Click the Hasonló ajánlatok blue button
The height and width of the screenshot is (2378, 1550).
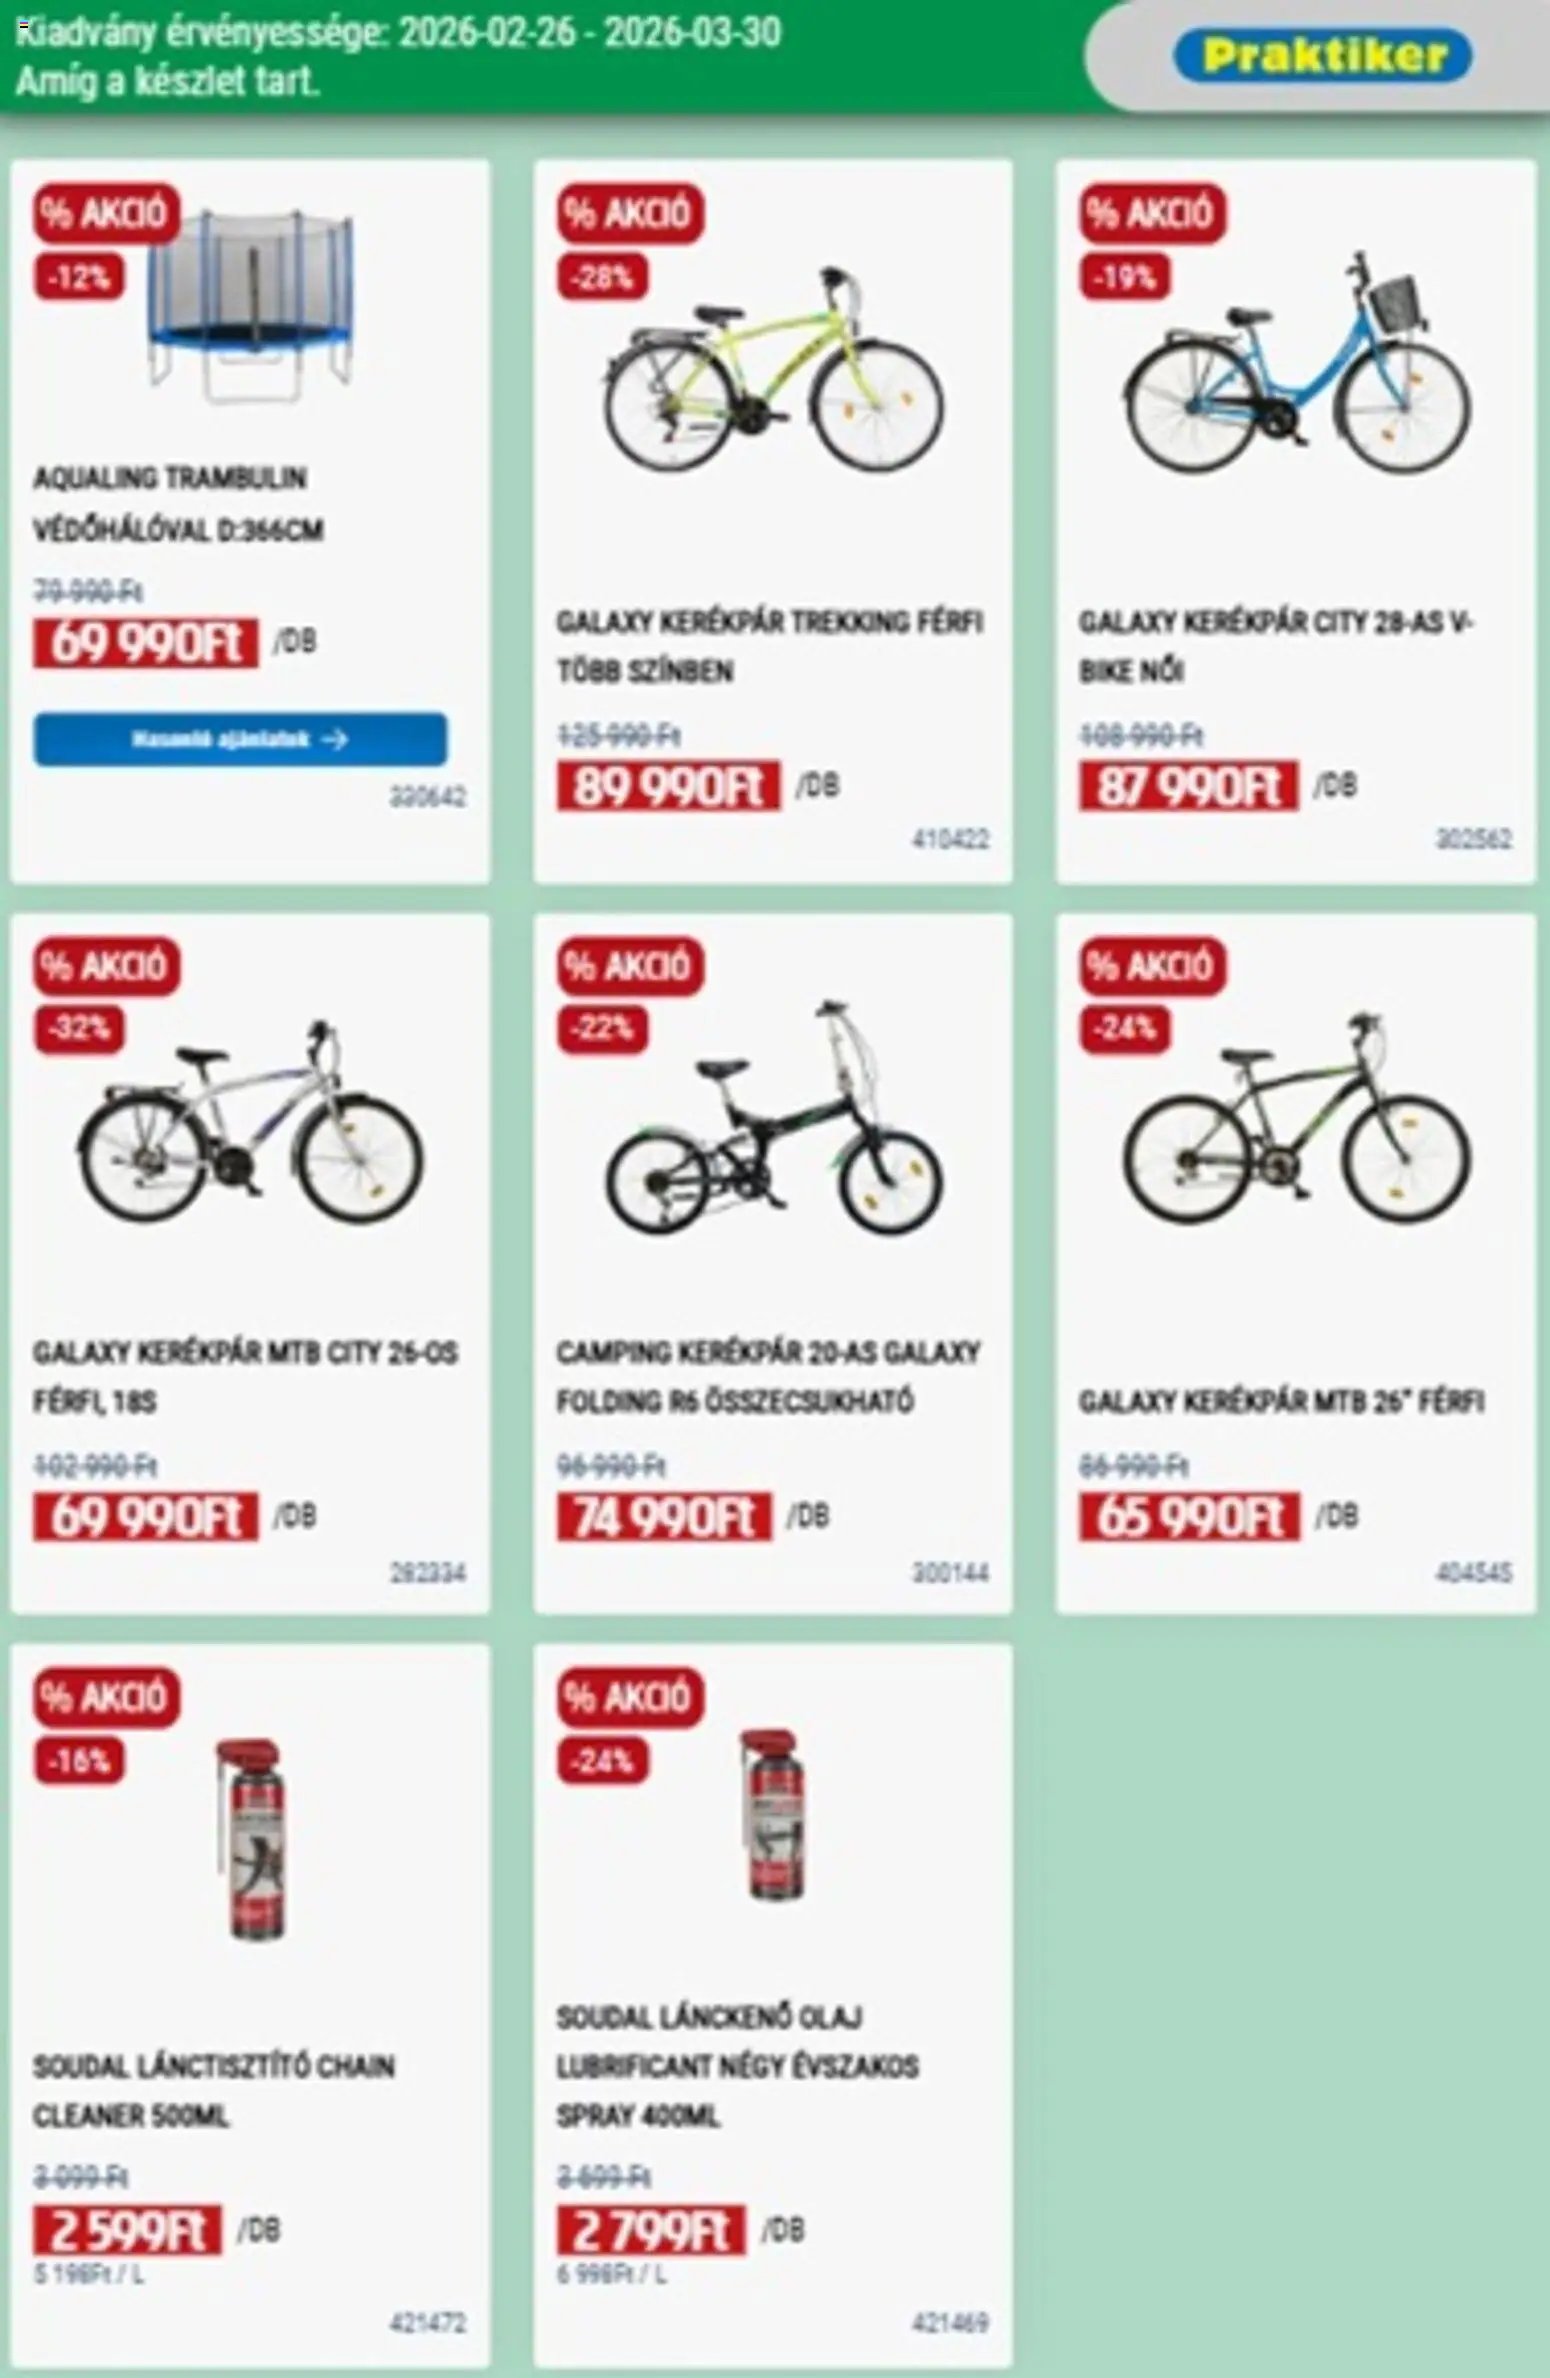(240, 740)
